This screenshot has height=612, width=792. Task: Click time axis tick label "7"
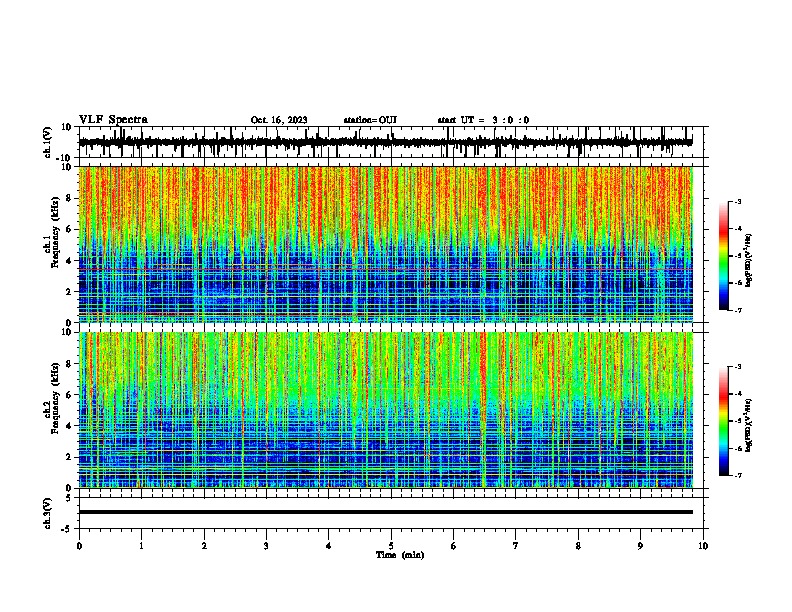(516, 546)
